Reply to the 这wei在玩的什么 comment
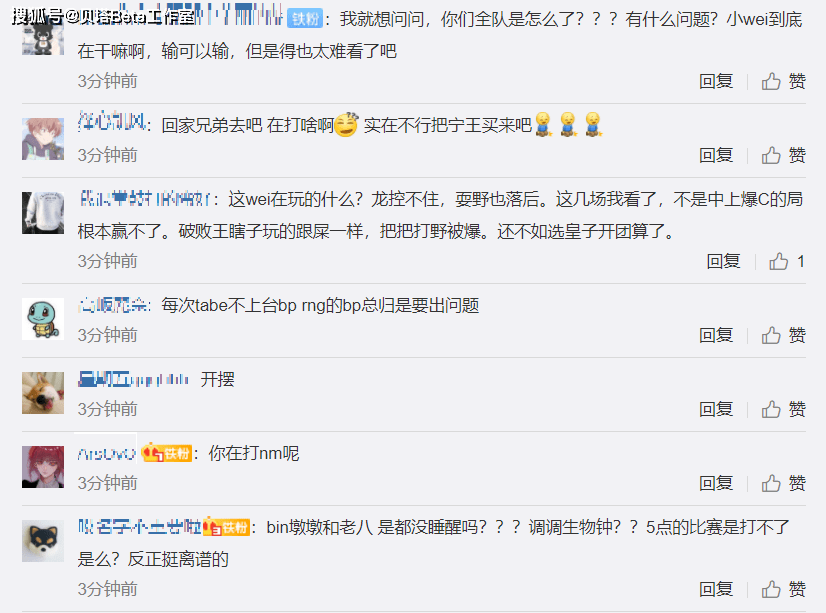The height and width of the screenshot is (613, 826). click(723, 261)
